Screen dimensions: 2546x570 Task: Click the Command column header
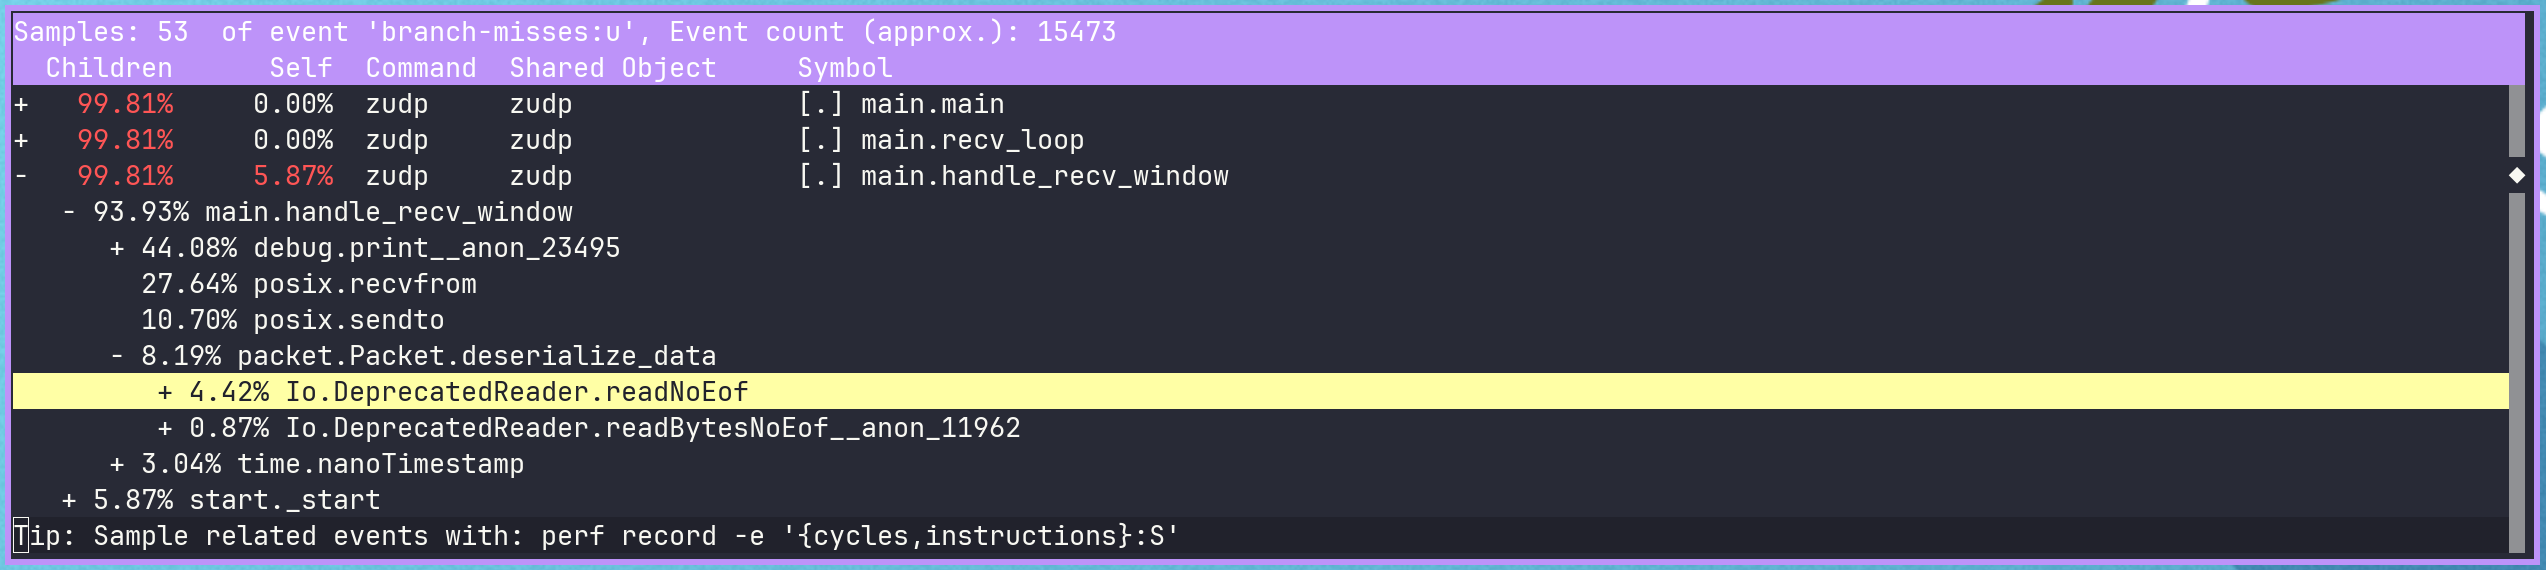point(420,68)
